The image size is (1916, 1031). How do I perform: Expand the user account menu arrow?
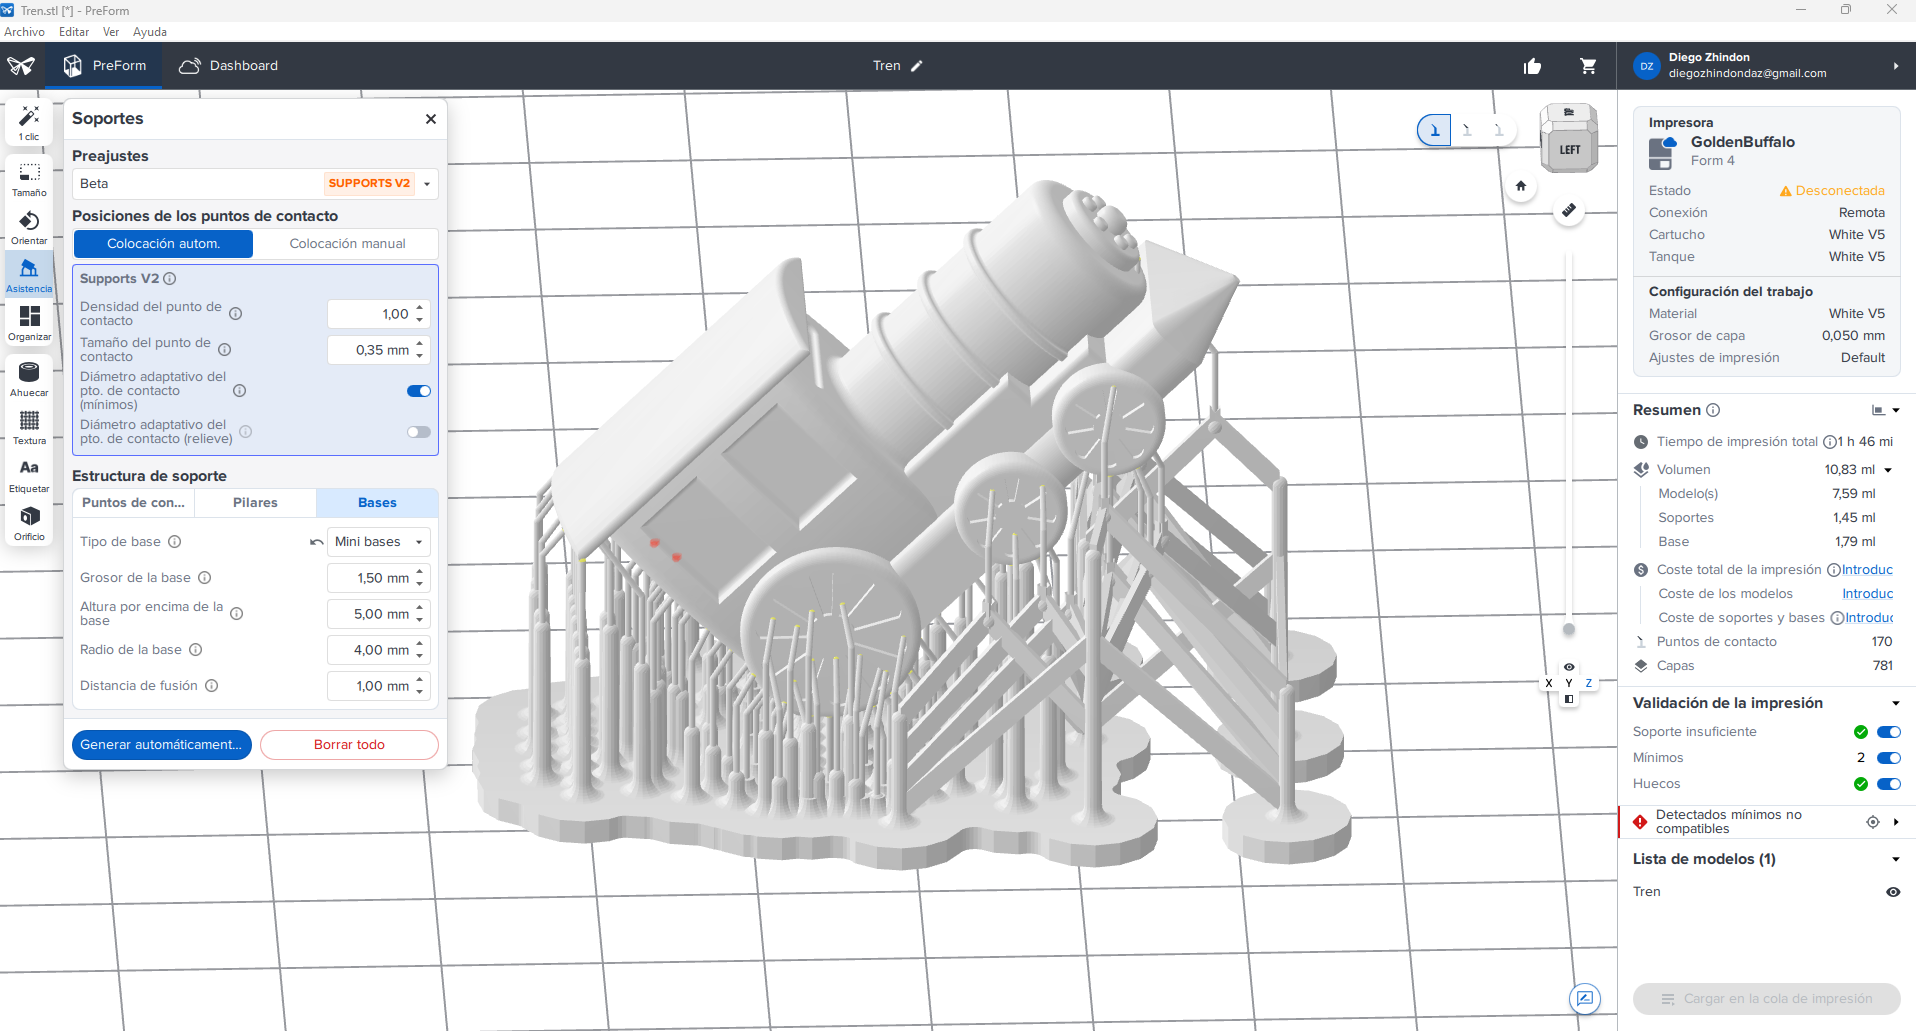coord(1896,66)
